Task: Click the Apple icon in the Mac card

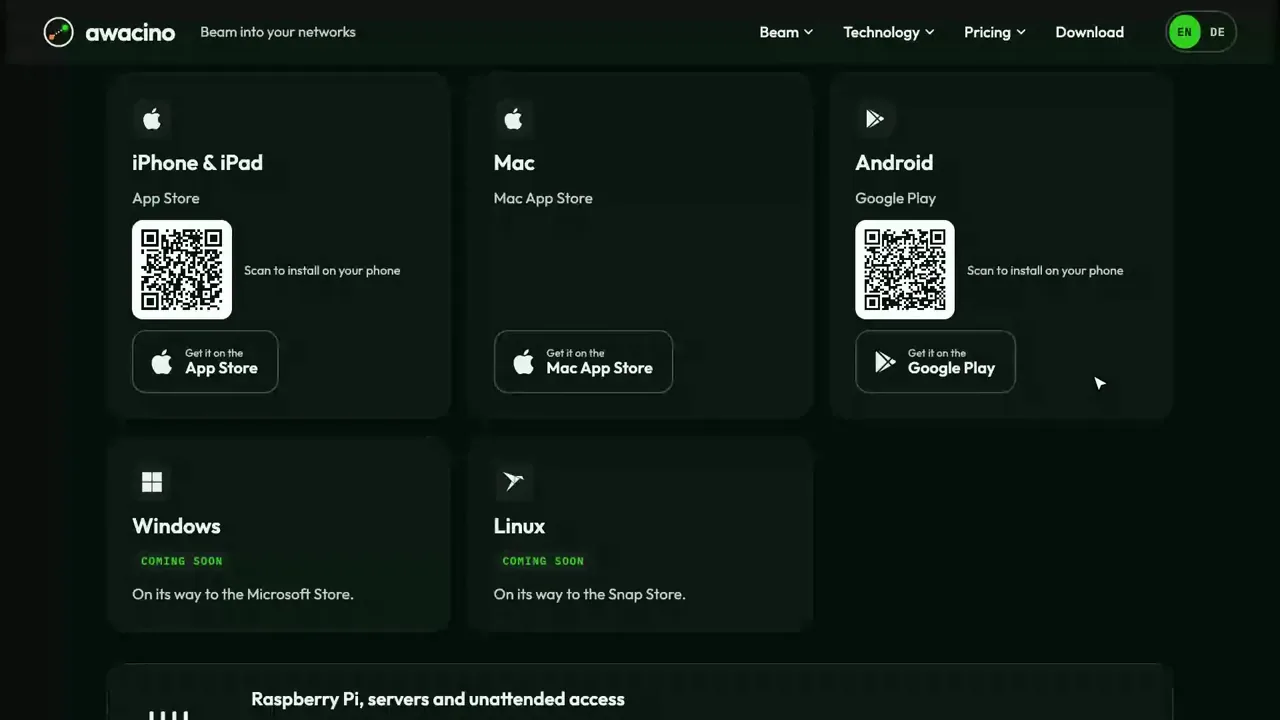Action: click(513, 120)
